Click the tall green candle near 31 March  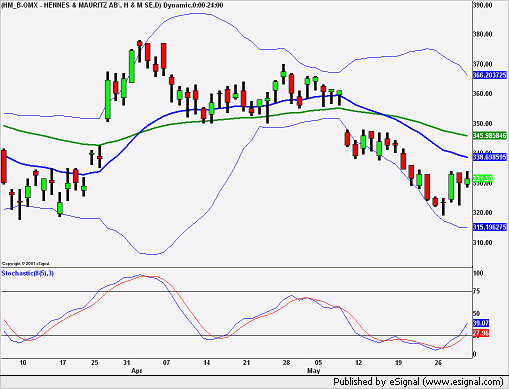[132, 66]
